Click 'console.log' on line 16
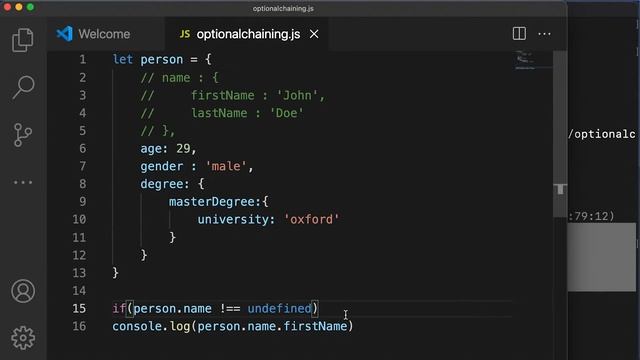 point(151,327)
